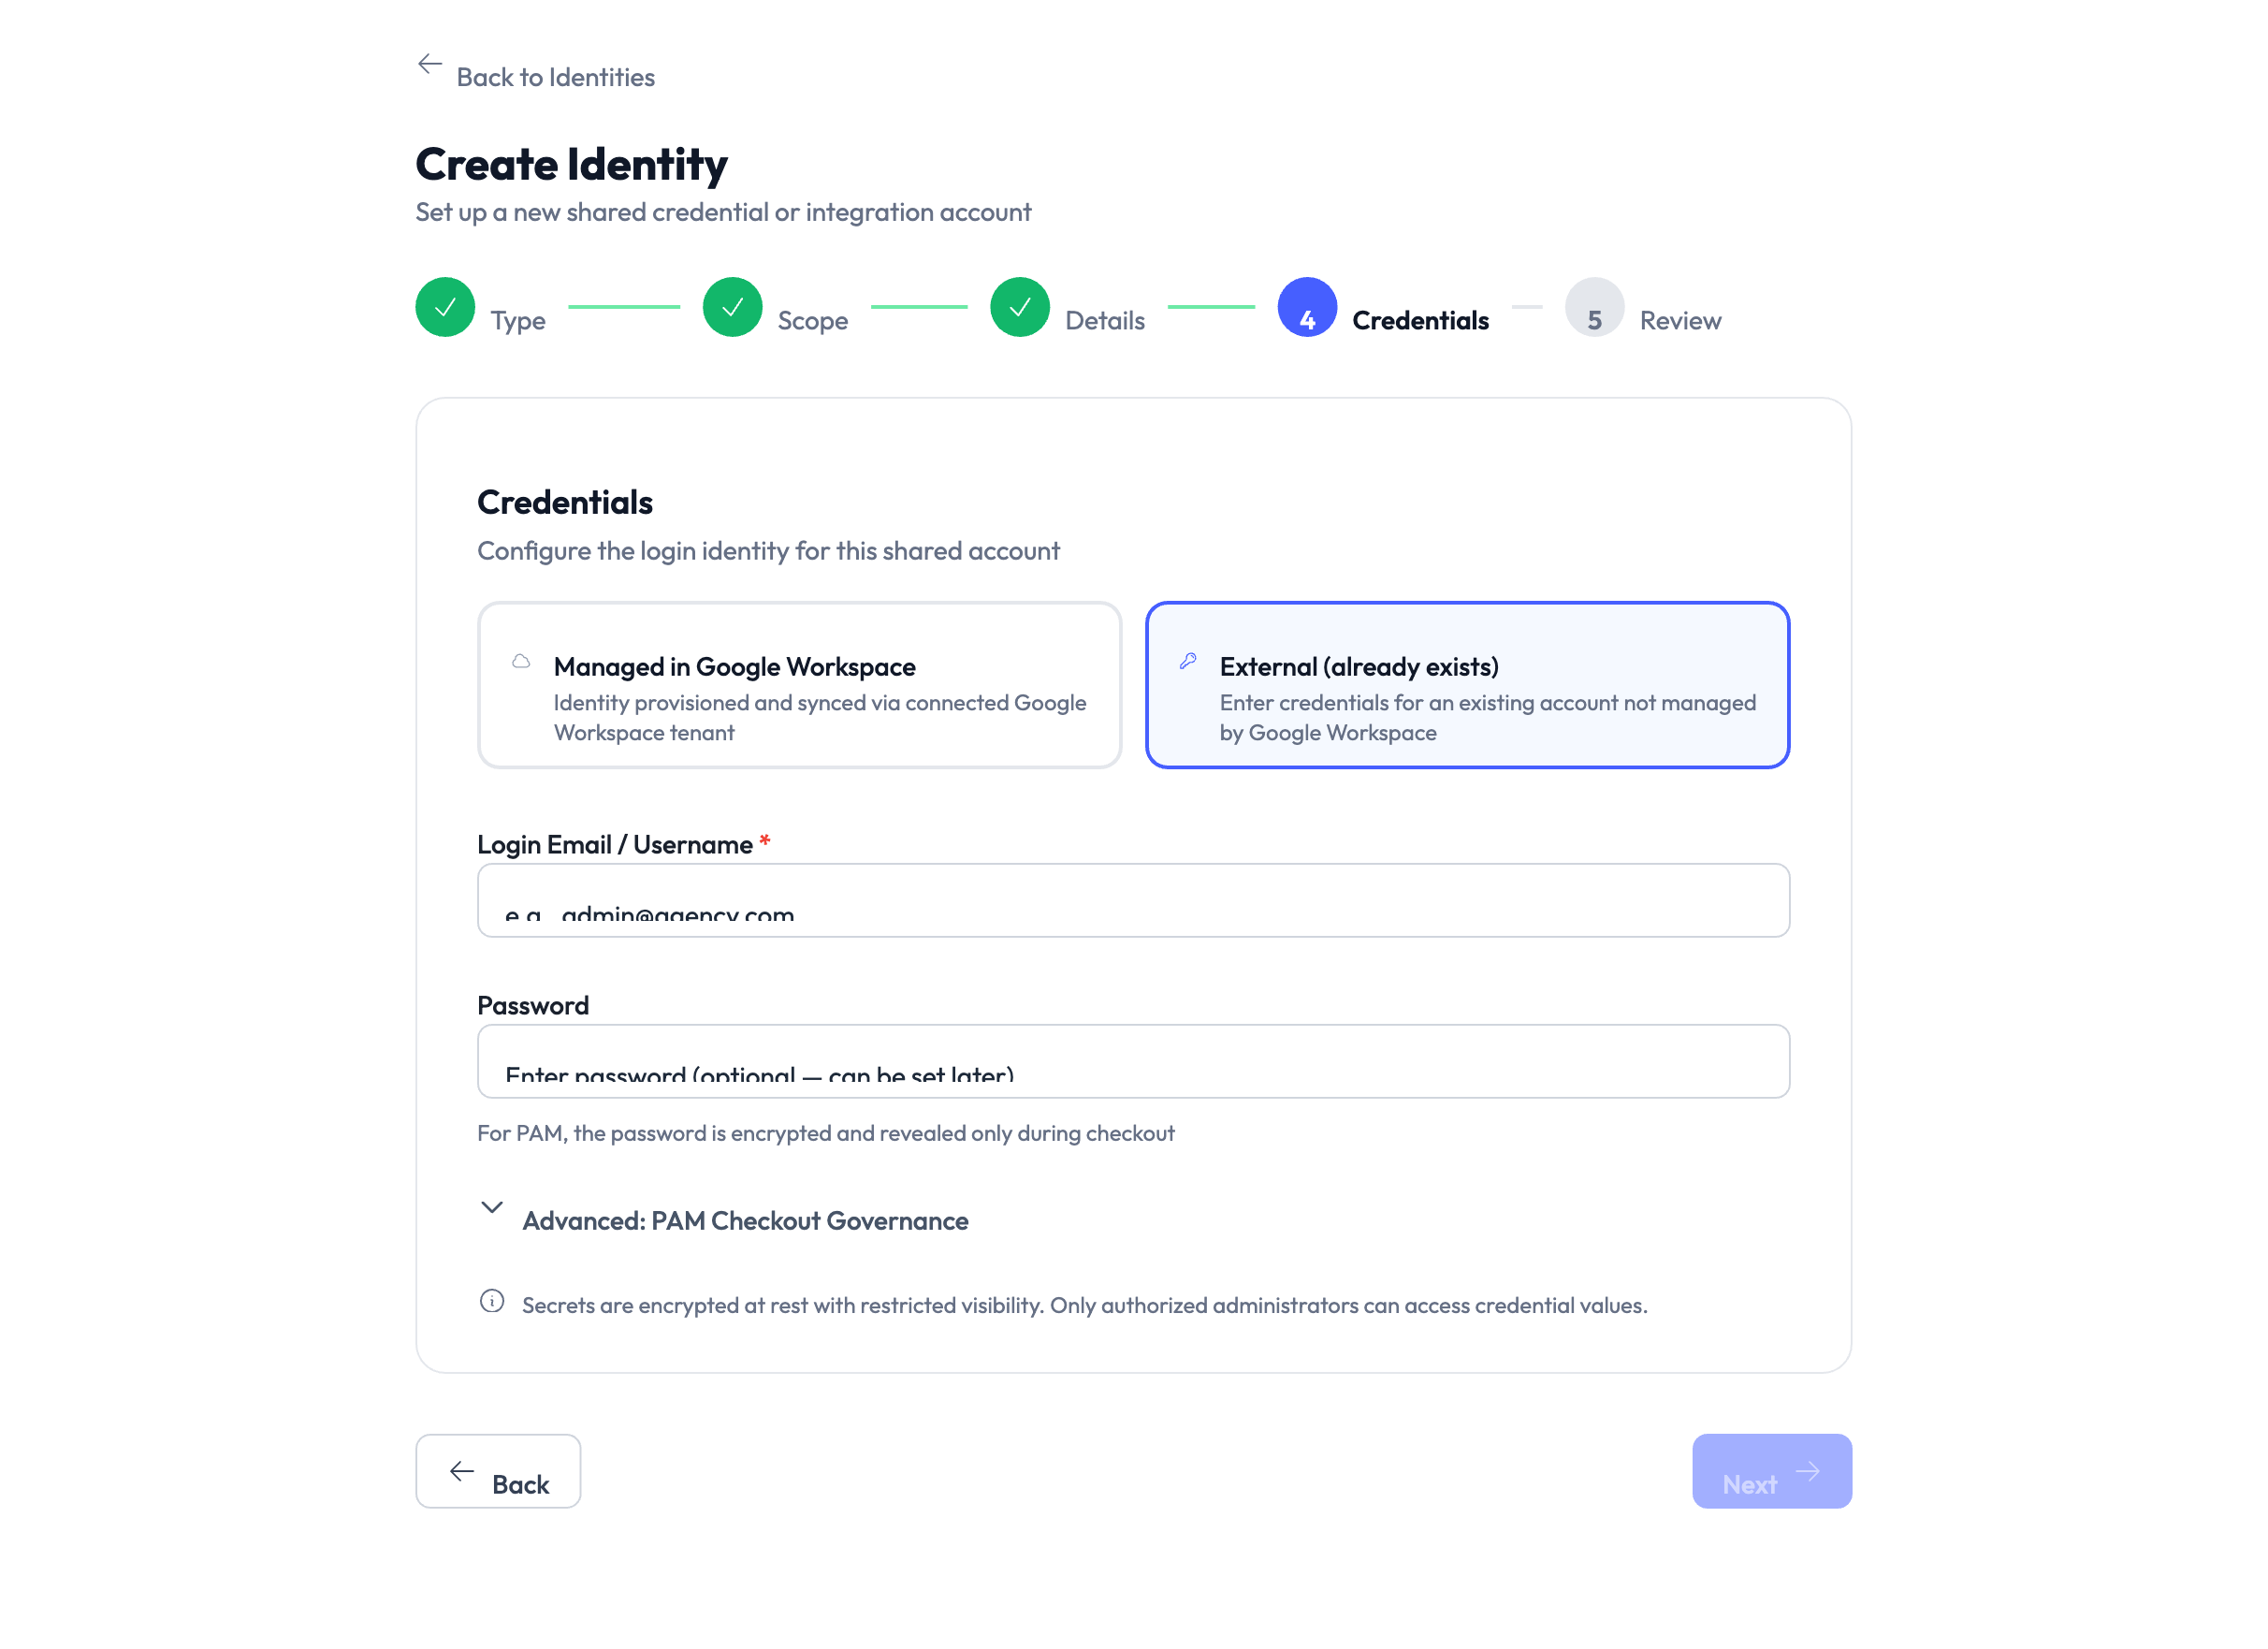Select the External (already exists) option
Viewport: 2268px width, 1649px height.
pyautogui.click(x=1466, y=685)
